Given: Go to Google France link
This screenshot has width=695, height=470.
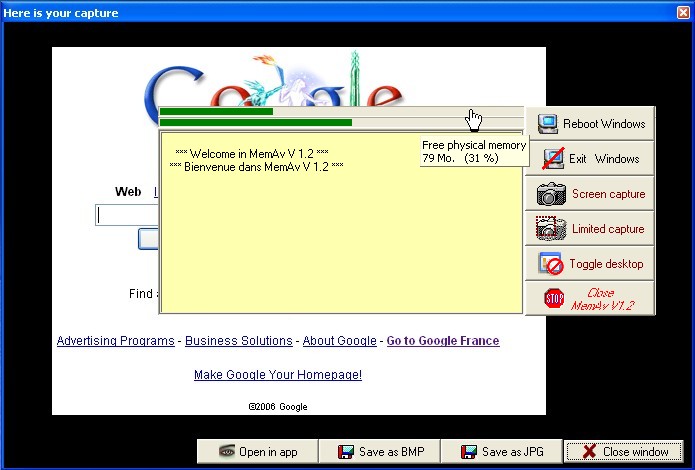Looking at the screenshot, I should (x=443, y=341).
